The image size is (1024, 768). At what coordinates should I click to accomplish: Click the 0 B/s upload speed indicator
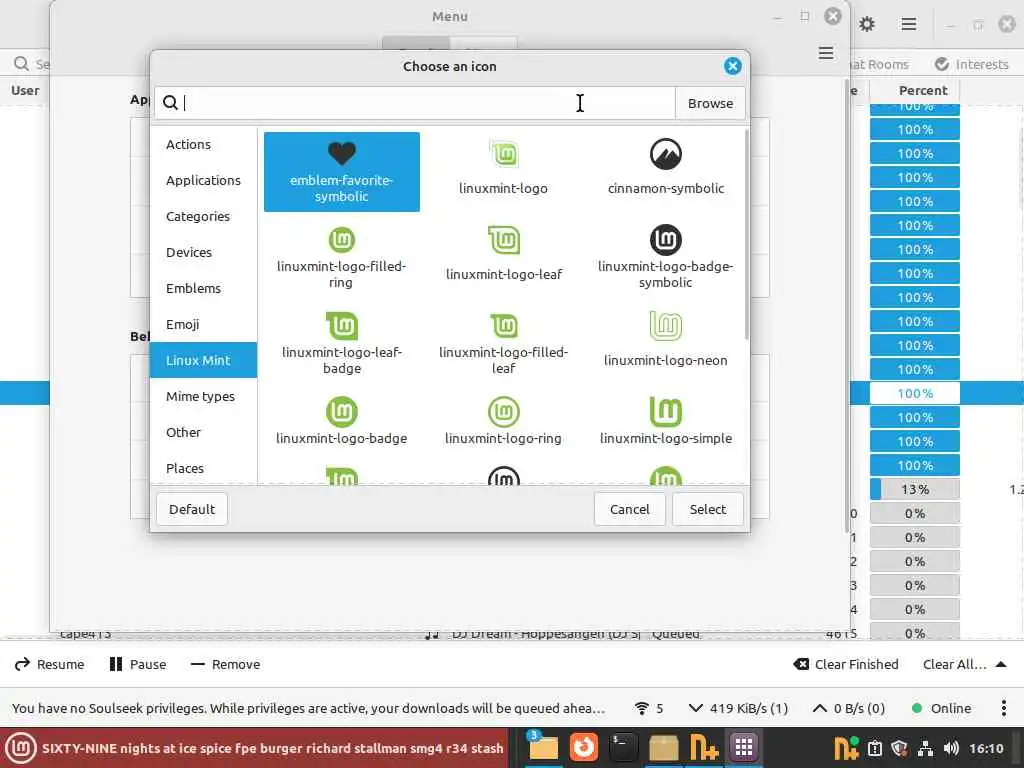tap(848, 708)
